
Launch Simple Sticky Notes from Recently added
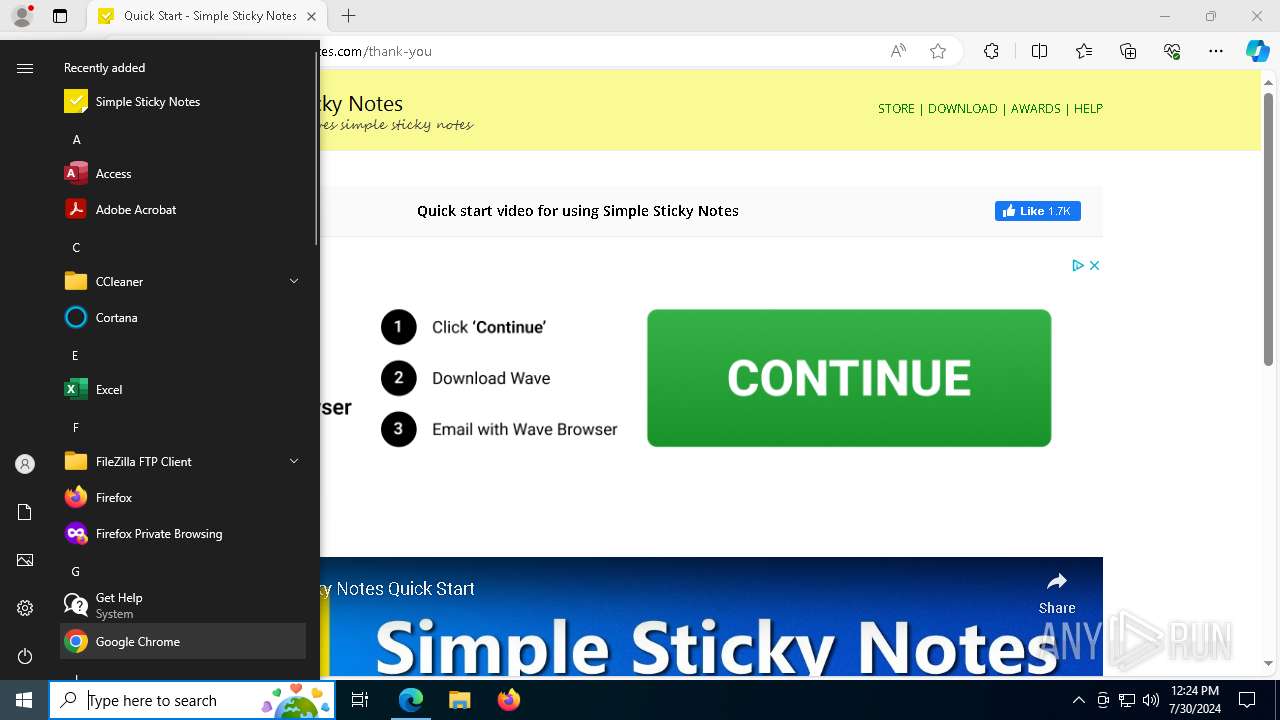click(183, 101)
